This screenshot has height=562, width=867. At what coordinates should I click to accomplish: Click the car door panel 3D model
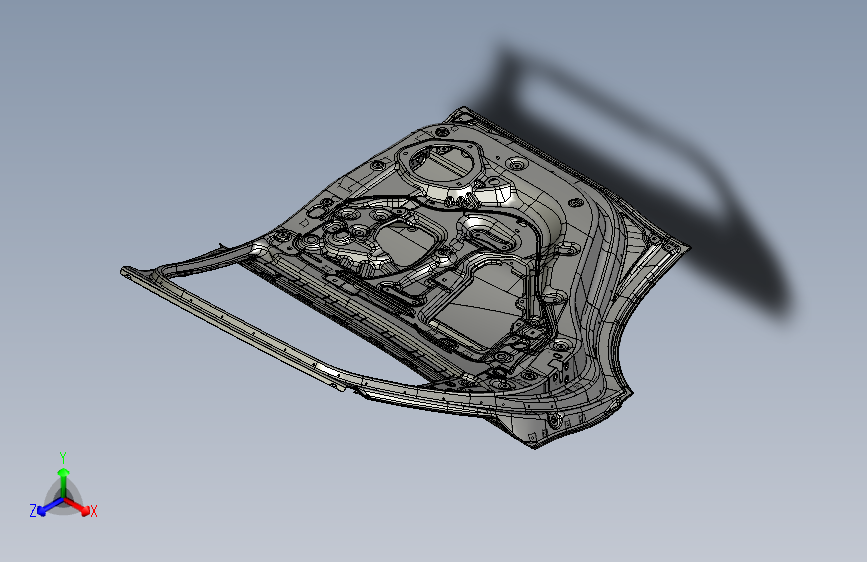[406, 277]
